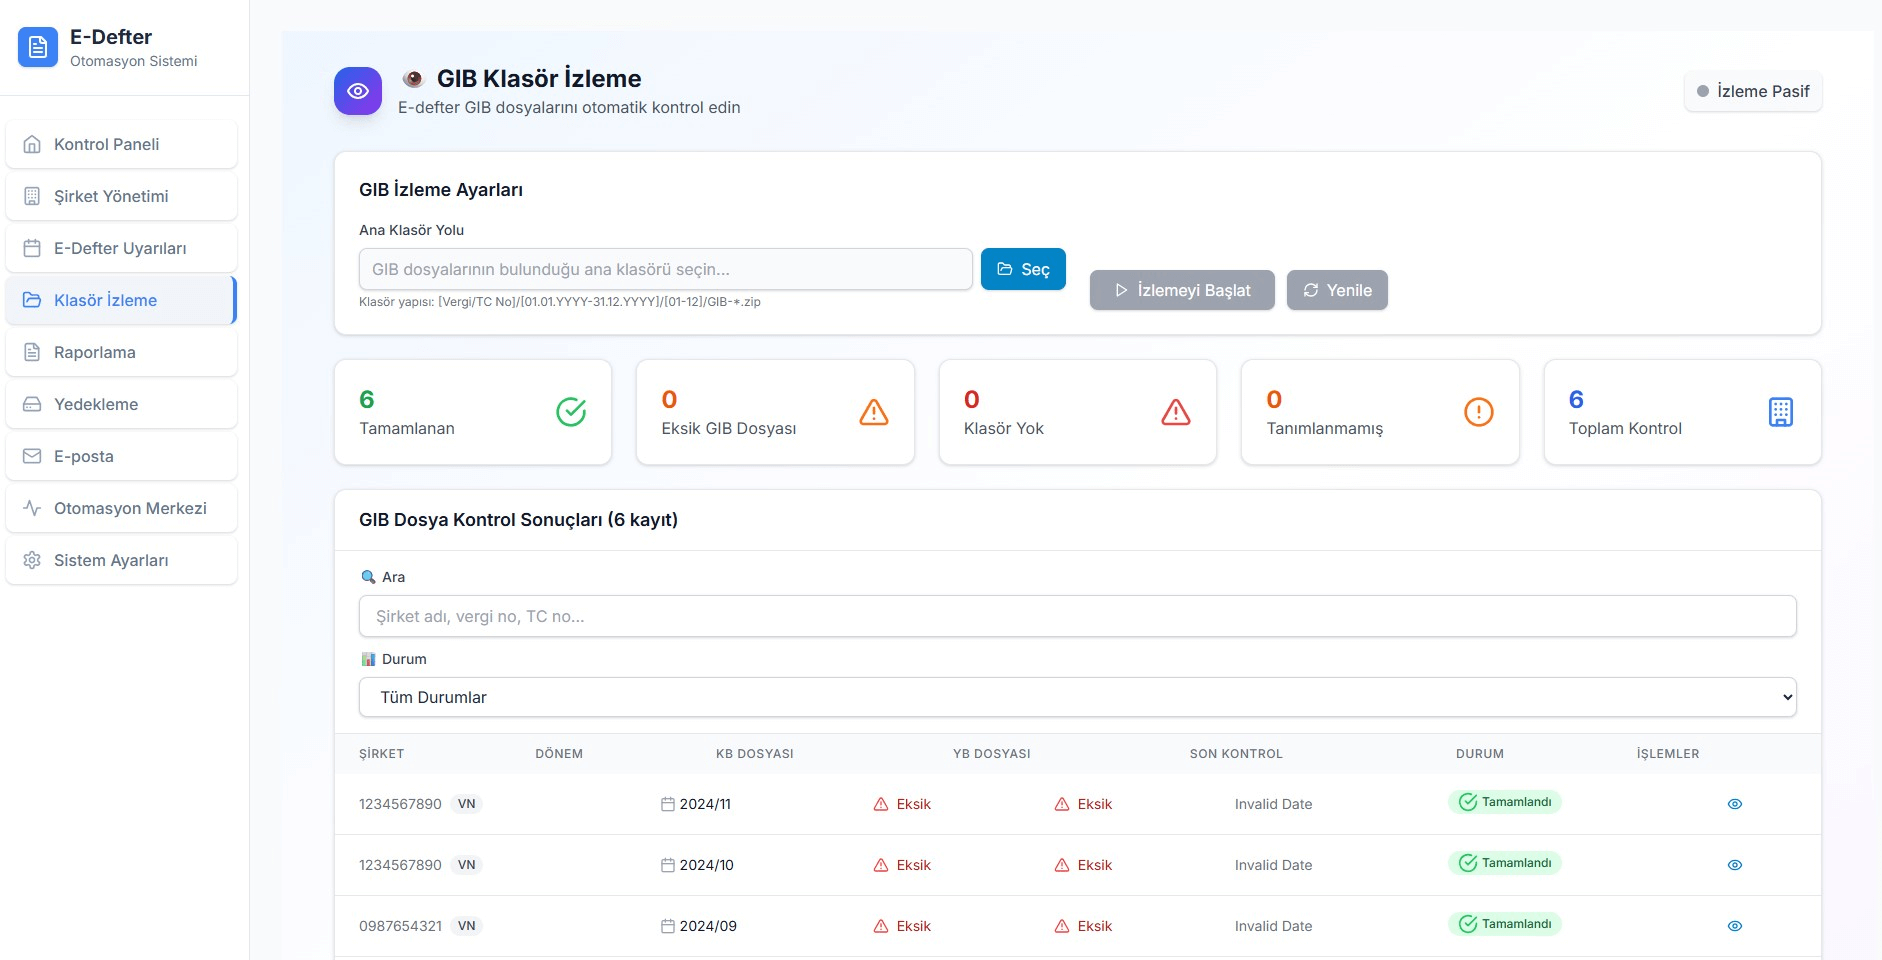Click the Yenile refresh button
This screenshot has height=960, width=1882.
pyautogui.click(x=1336, y=290)
